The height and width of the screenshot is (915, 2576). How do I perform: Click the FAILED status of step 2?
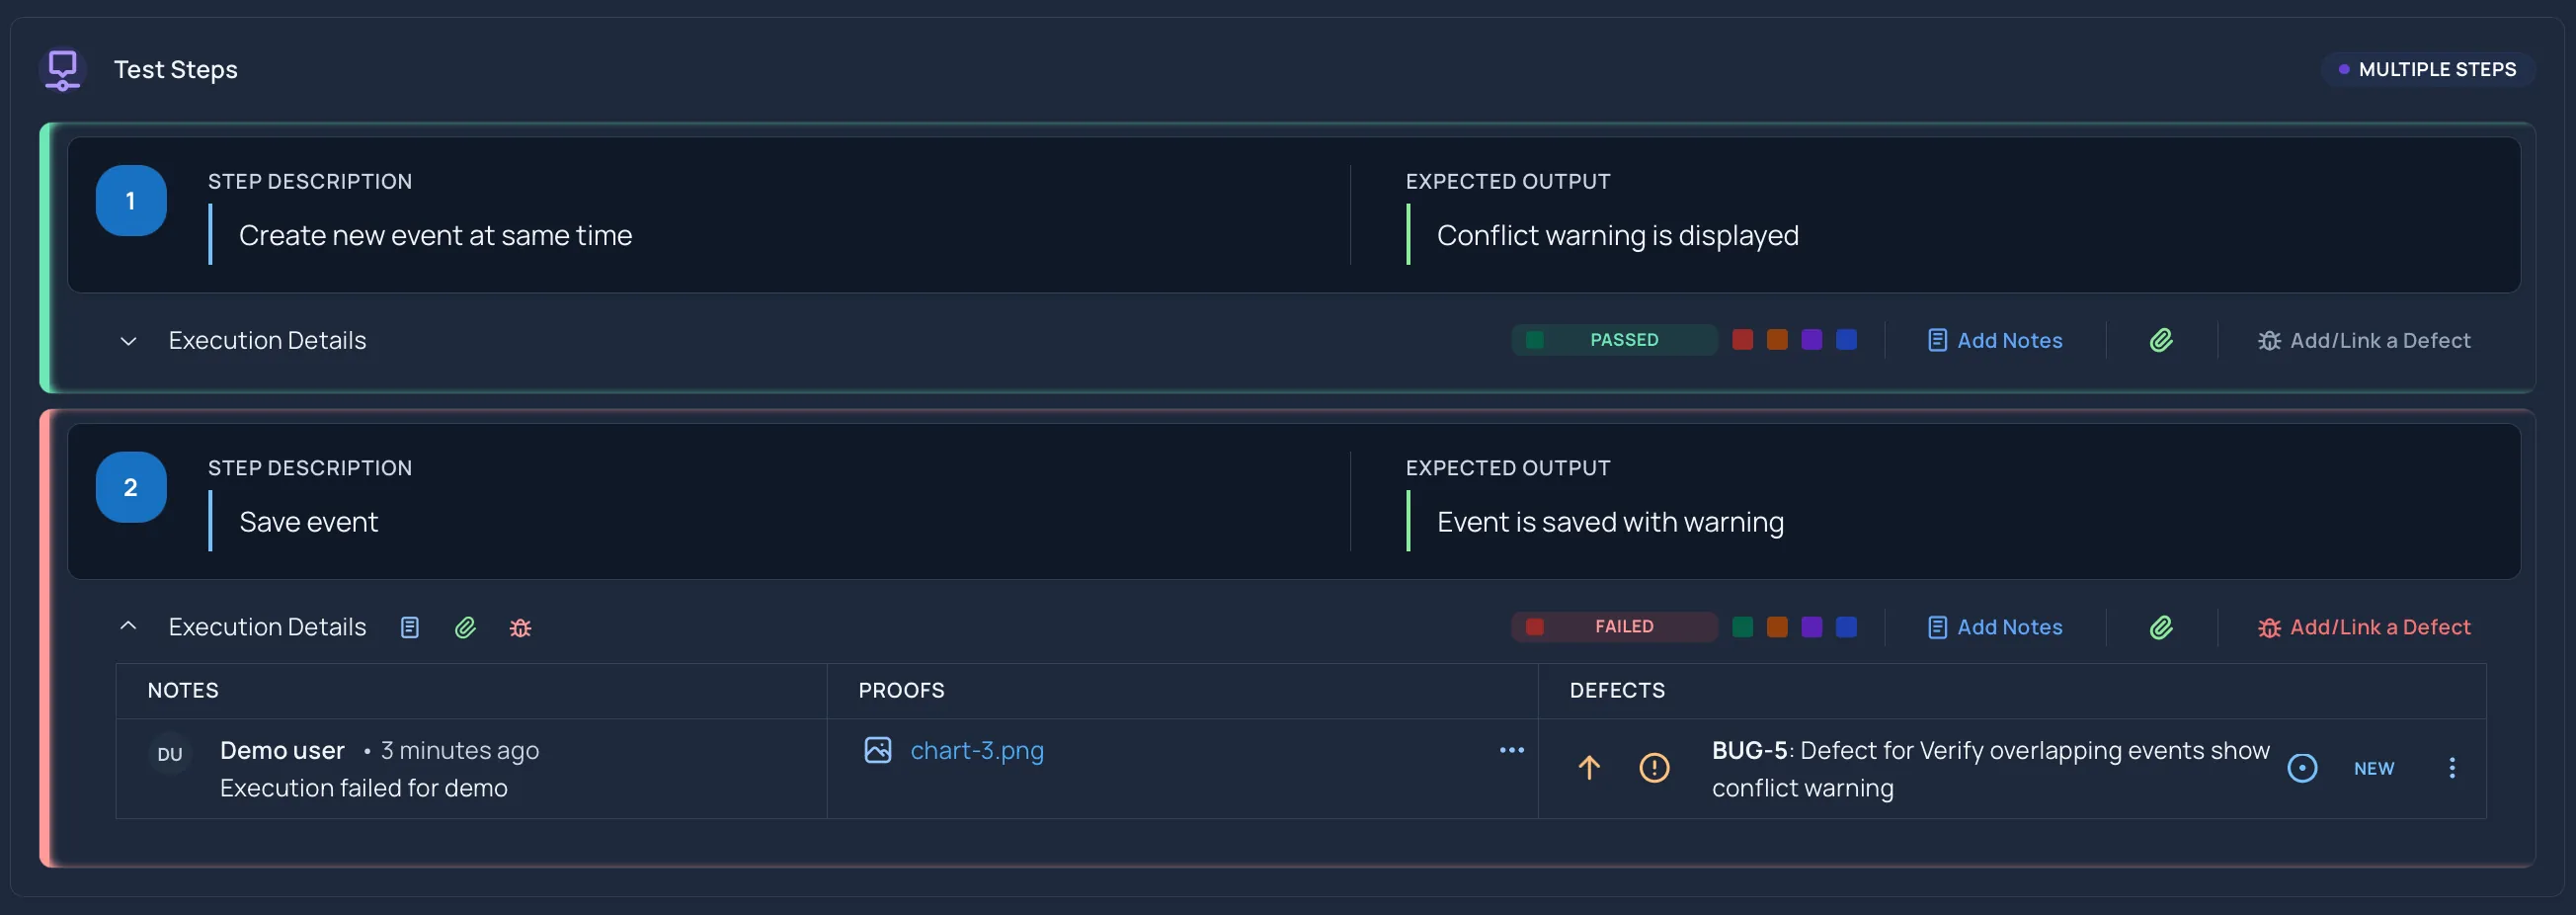pos(1614,627)
